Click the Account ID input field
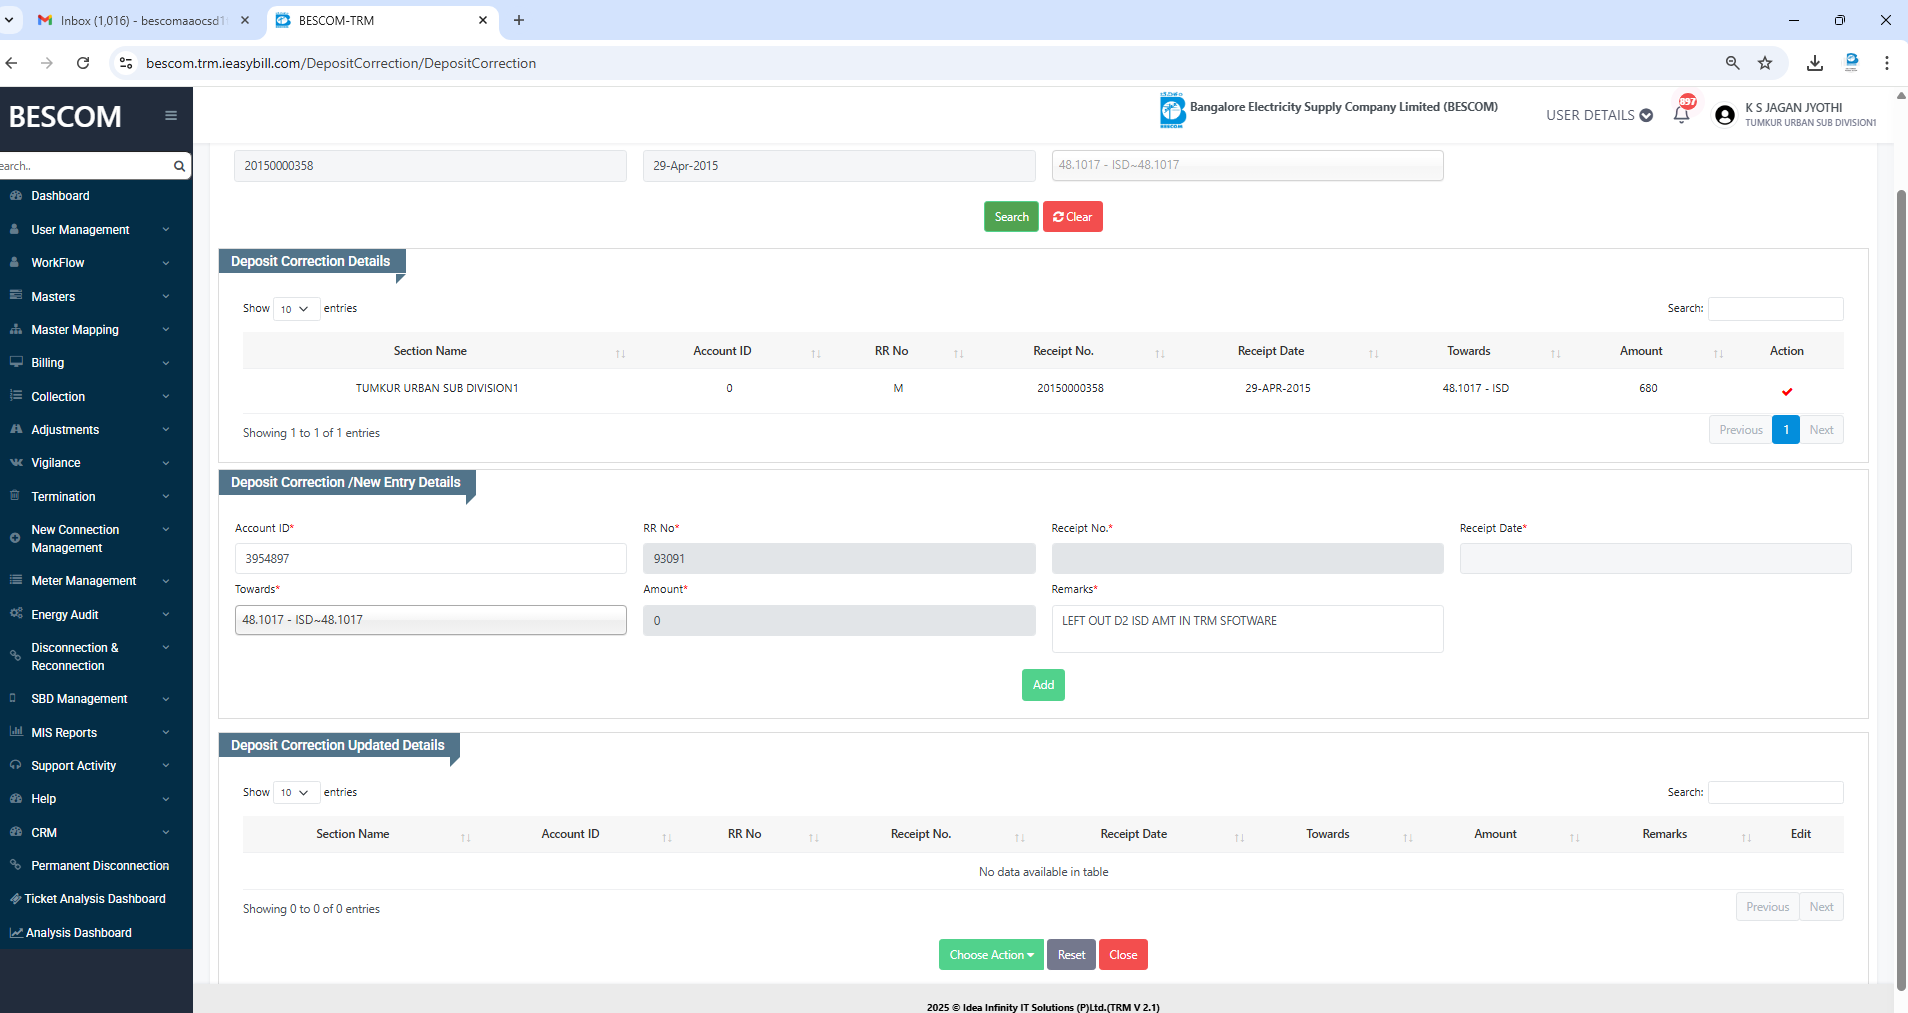Screen dimensions: 1908x1013 pos(430,559)
